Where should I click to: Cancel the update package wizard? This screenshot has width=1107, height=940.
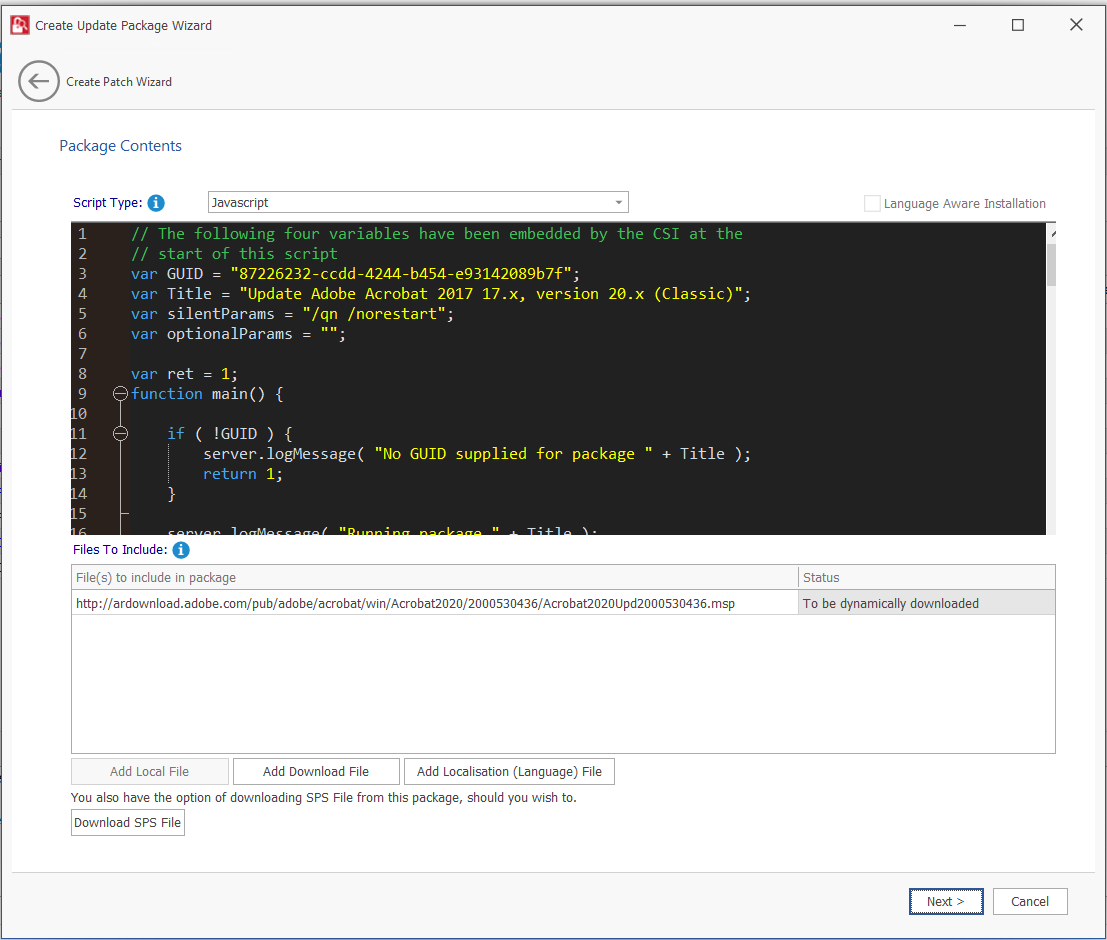click(1029, 901)
